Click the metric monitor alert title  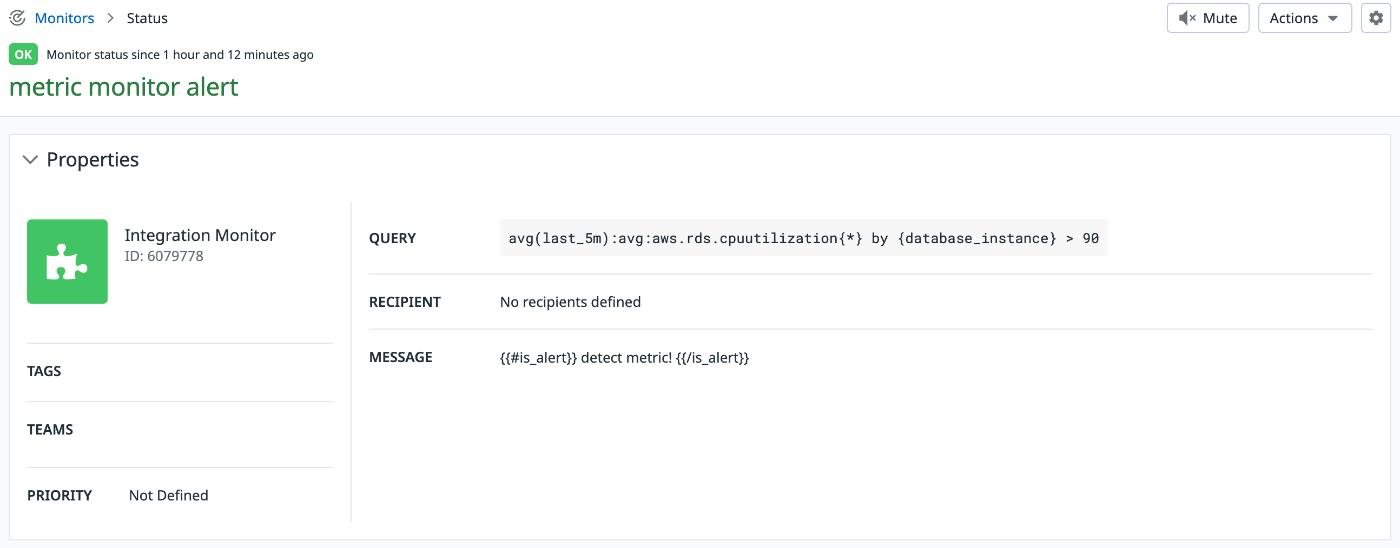tap(124, 87)
